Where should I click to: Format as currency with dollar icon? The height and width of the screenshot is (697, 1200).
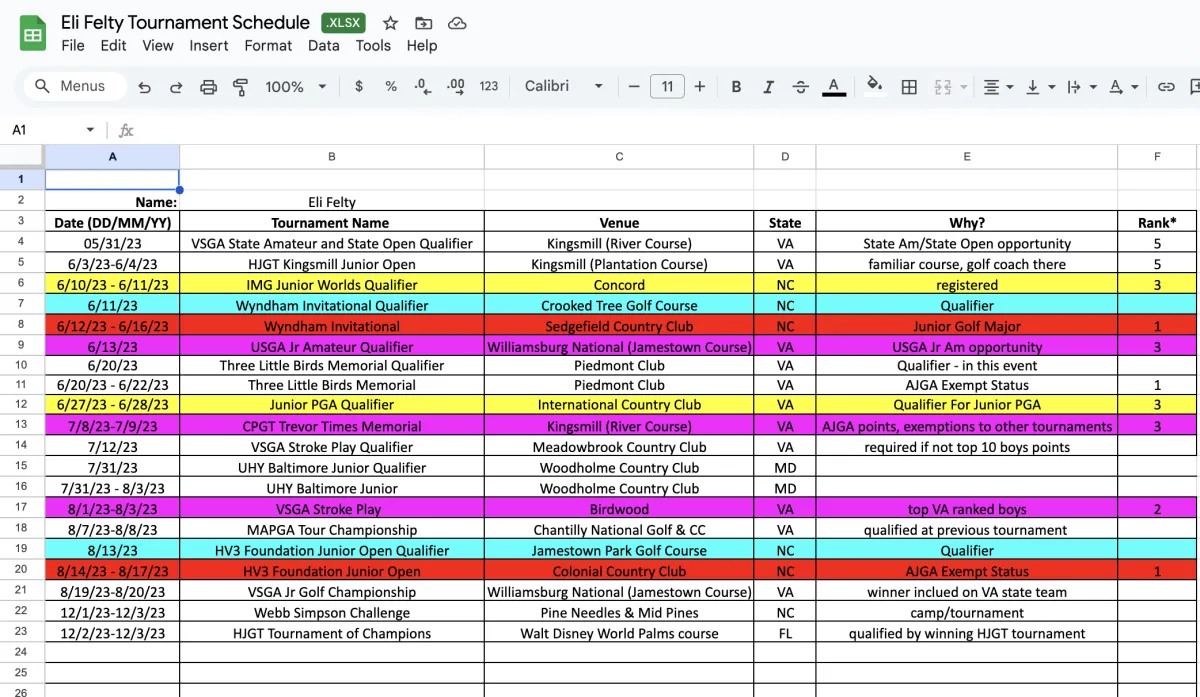[359, 87]
